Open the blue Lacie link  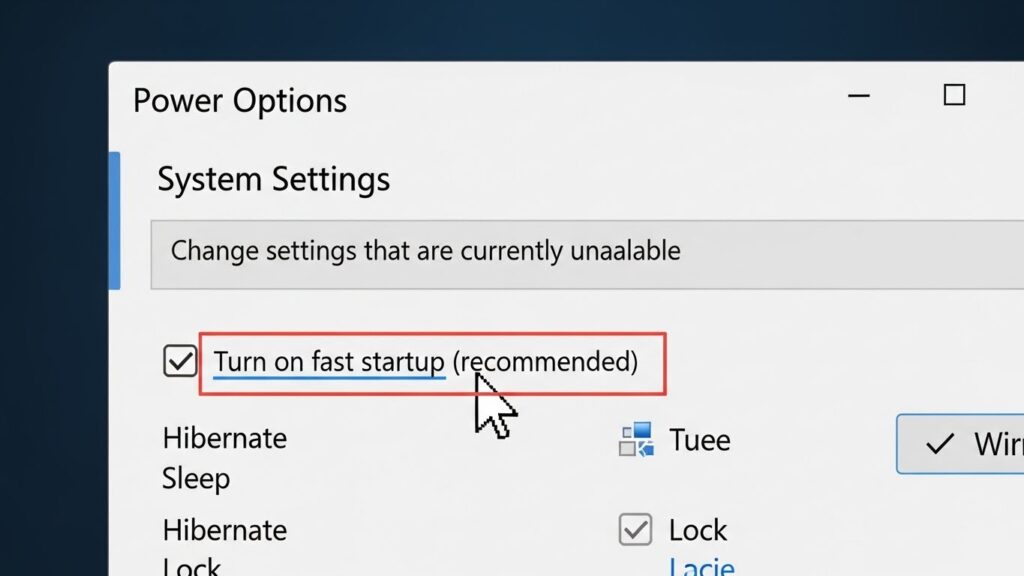(x=701, y=567)
